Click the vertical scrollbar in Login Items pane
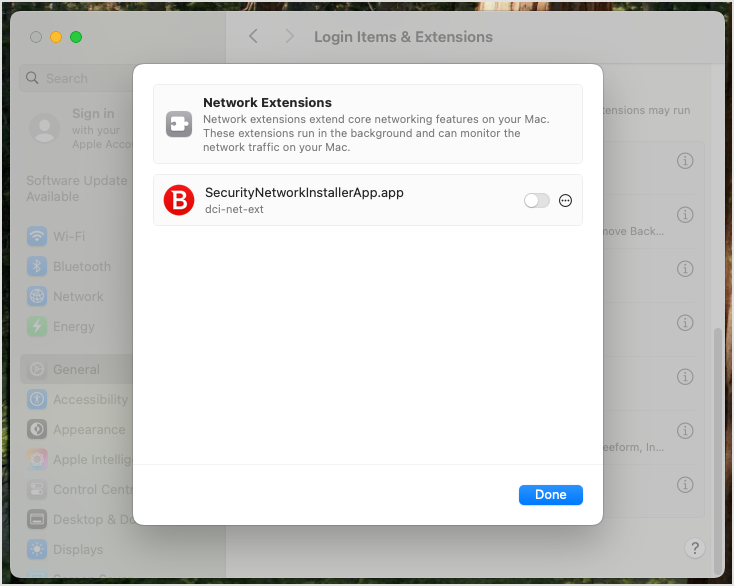The width and height of the screenshot is (734, 586). (717, 451)
